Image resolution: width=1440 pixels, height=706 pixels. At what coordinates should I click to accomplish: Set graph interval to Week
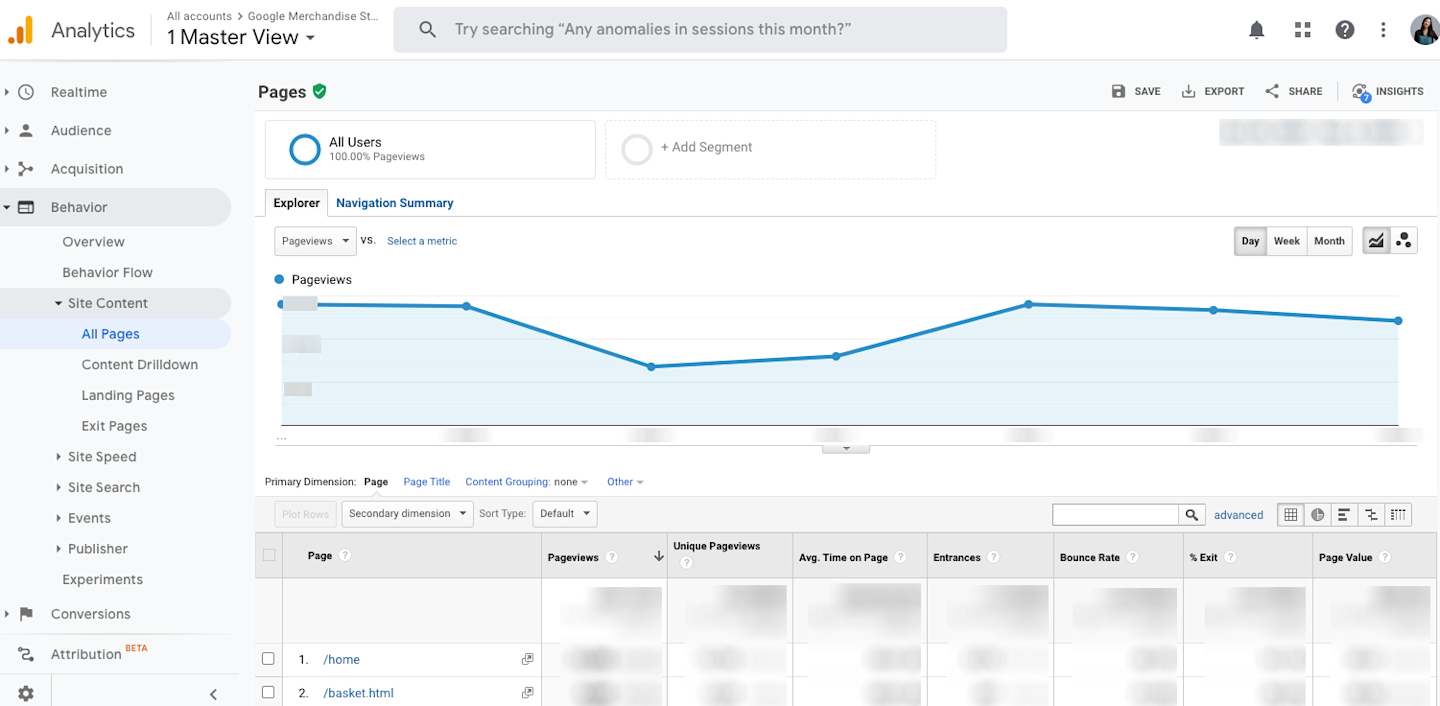(x=1287, y=241)
